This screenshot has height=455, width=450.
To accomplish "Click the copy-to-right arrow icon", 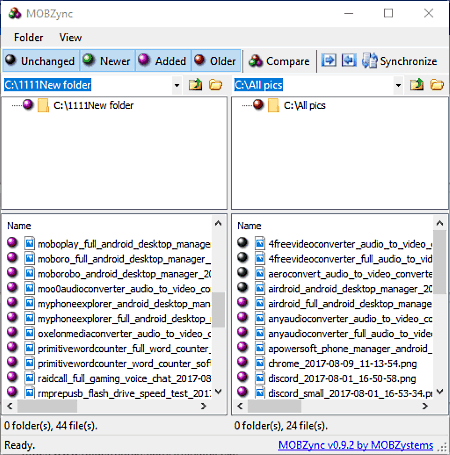I will click(329, 61).
